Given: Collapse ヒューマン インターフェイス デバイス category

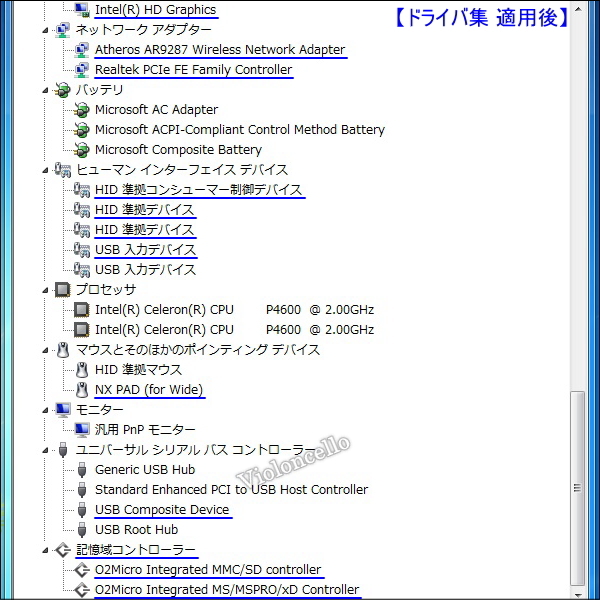Looking at the screenshot, I should click(45, 170).
